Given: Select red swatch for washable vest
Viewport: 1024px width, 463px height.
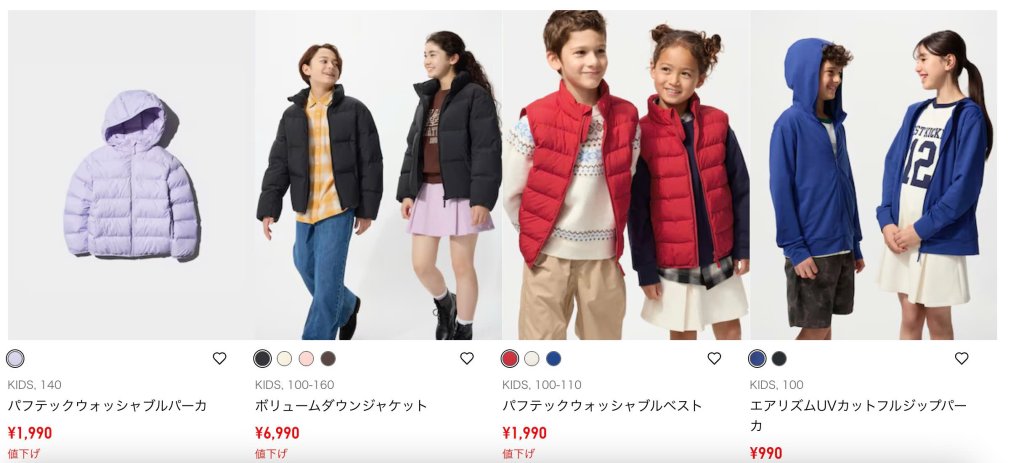Looking at the screenshot, I should pyautogui.click(x=509, y=359).
